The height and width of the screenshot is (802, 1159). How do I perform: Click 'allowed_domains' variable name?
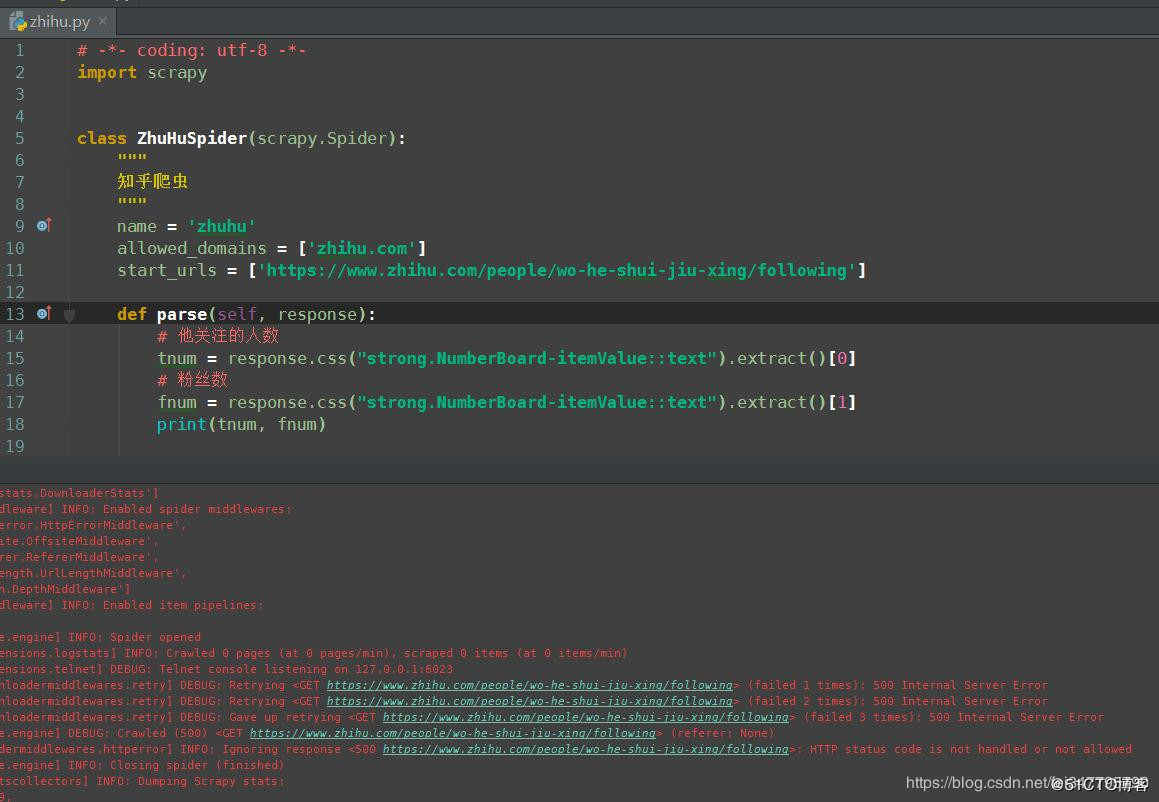pos(191,248)
